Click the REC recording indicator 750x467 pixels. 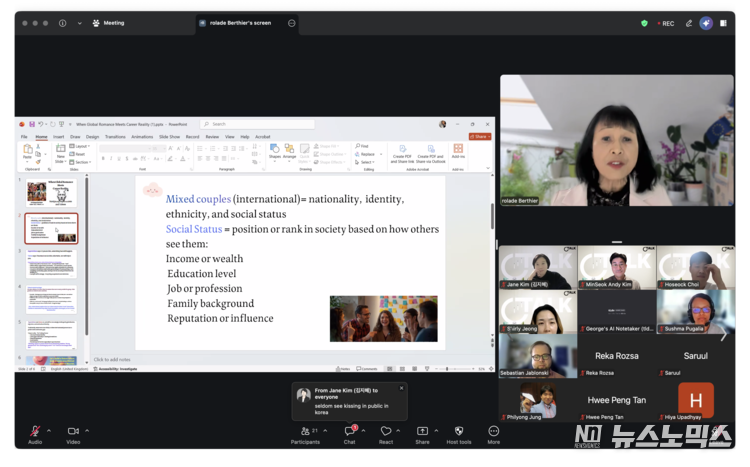coord(664,23)
